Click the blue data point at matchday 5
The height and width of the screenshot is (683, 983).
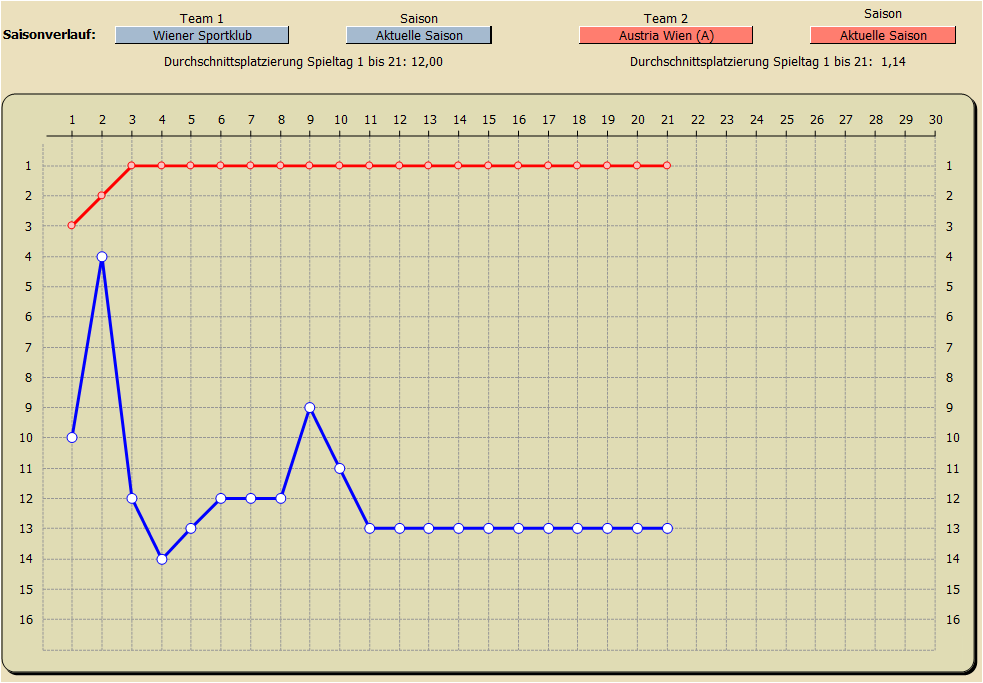191,528
